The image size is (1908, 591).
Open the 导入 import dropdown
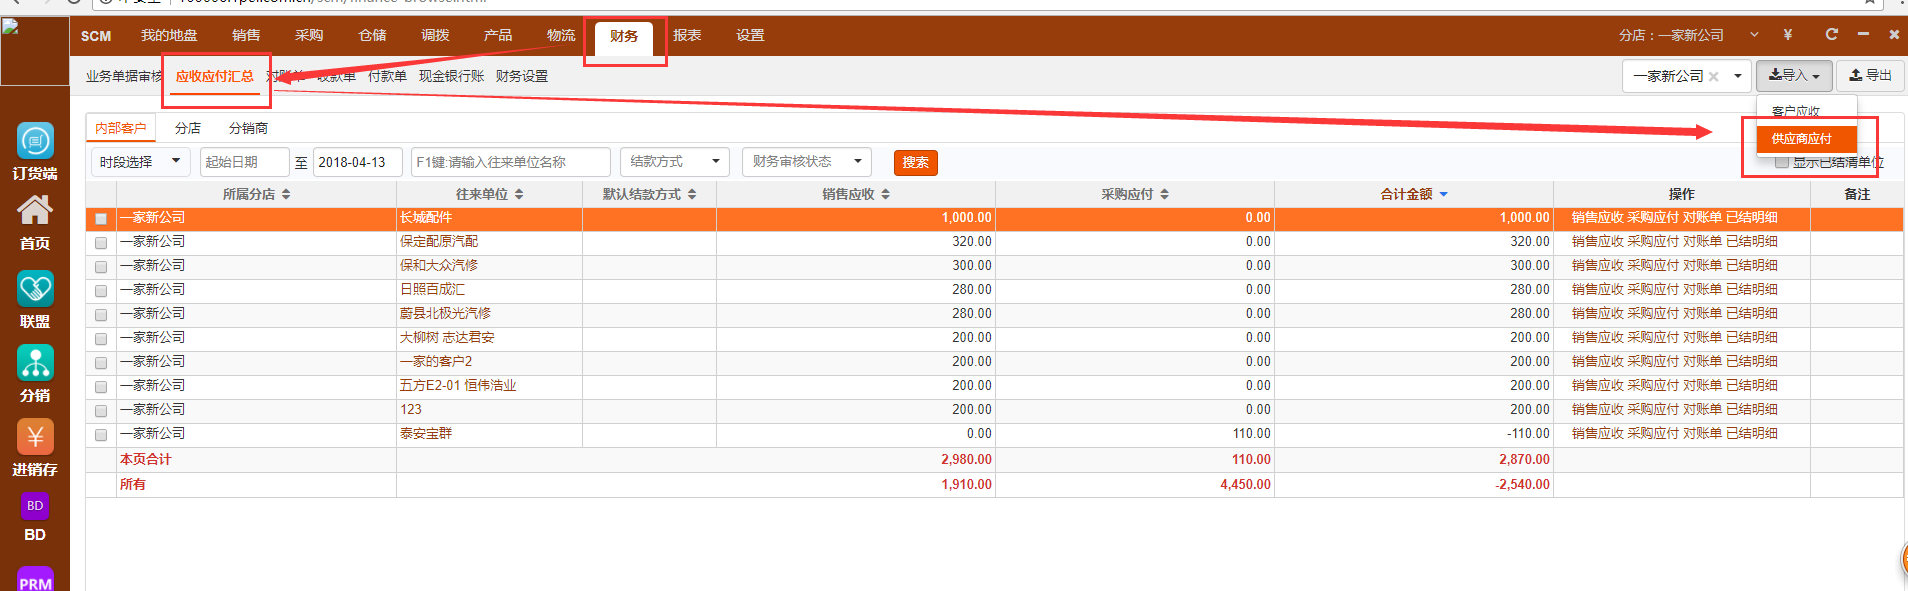pyautogui.click(x=1794, y=76)
